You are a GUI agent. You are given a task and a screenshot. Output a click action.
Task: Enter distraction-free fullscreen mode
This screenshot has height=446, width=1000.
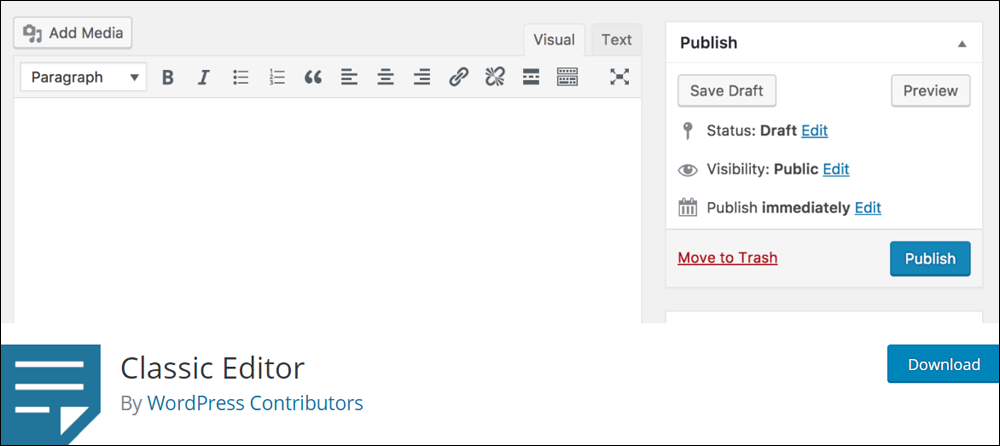click(x=619, y=78)
